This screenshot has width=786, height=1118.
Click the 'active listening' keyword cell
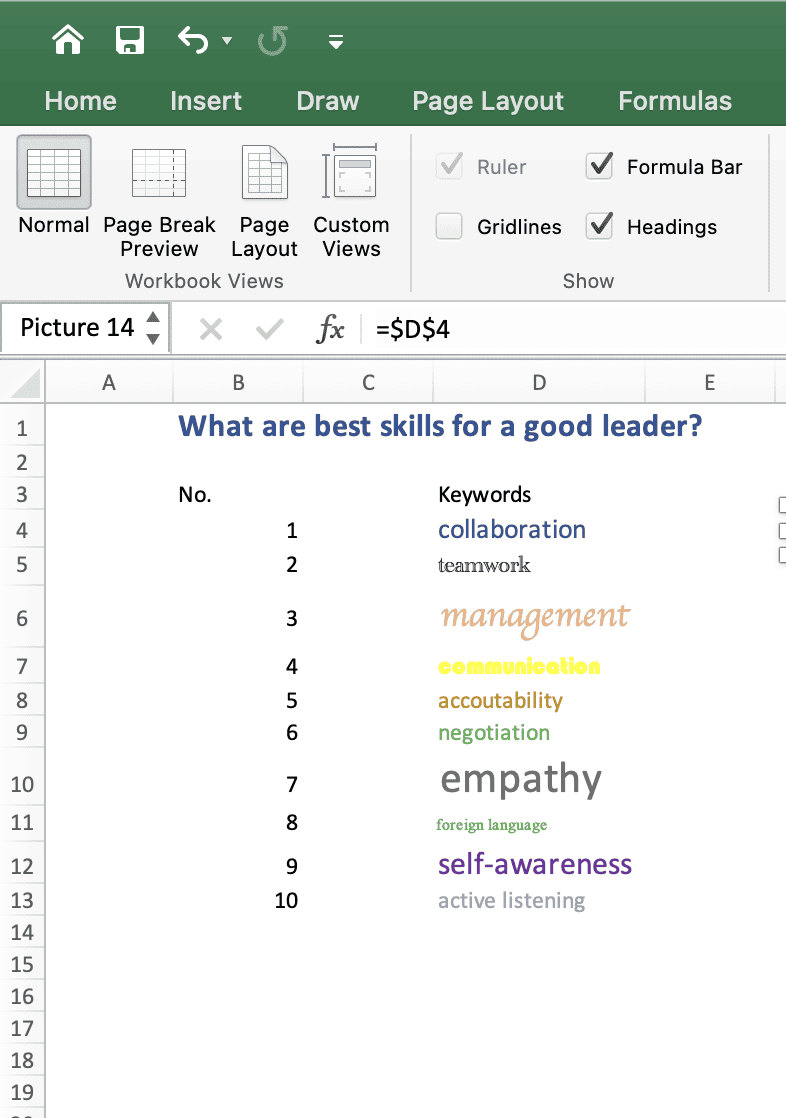coord(511,901)
